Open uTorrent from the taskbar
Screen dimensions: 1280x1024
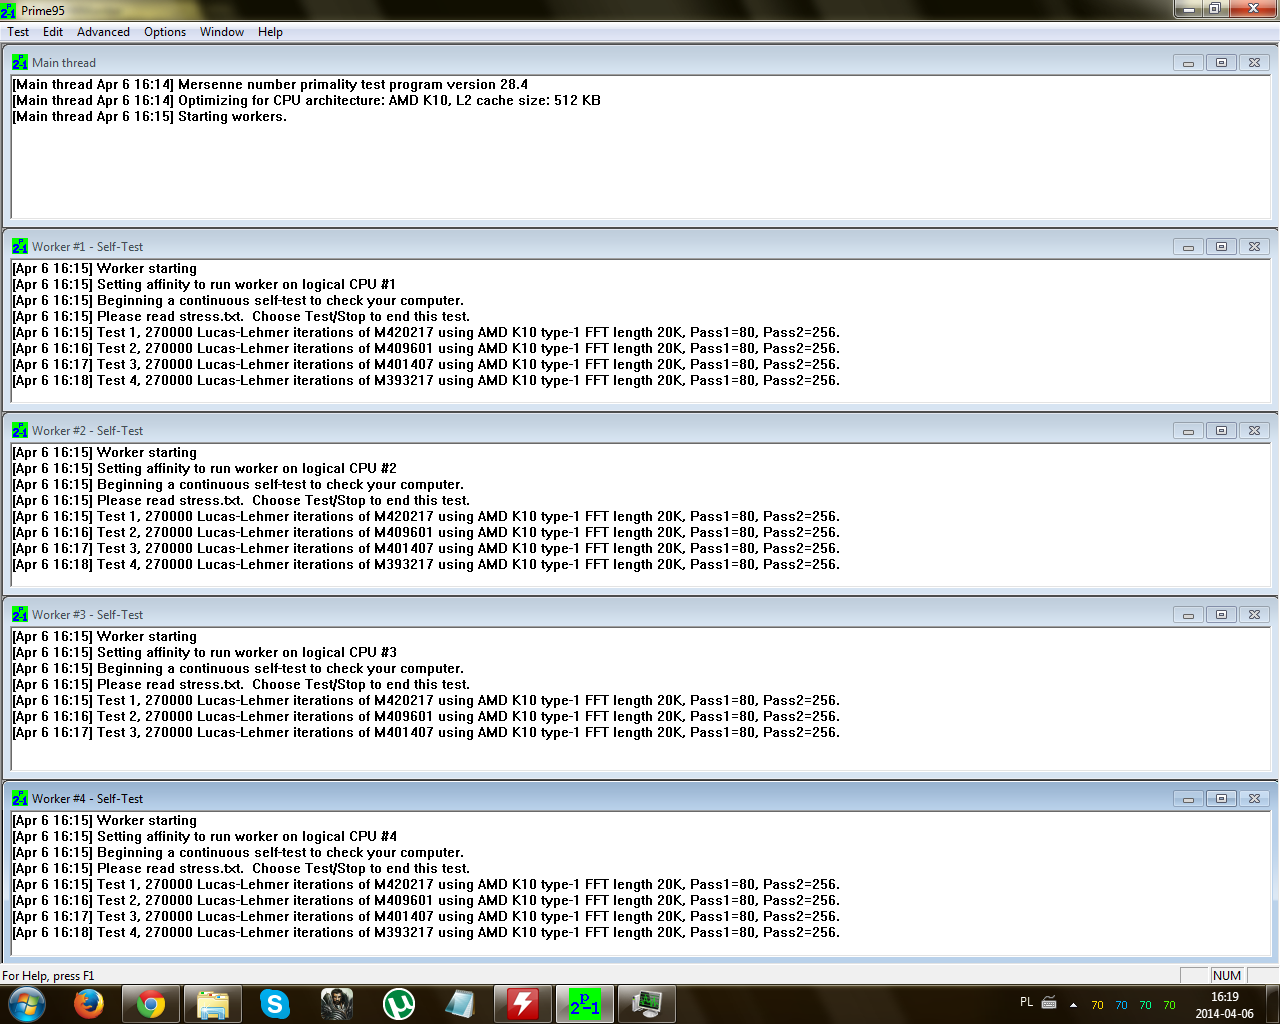[x=399, y=1004]
